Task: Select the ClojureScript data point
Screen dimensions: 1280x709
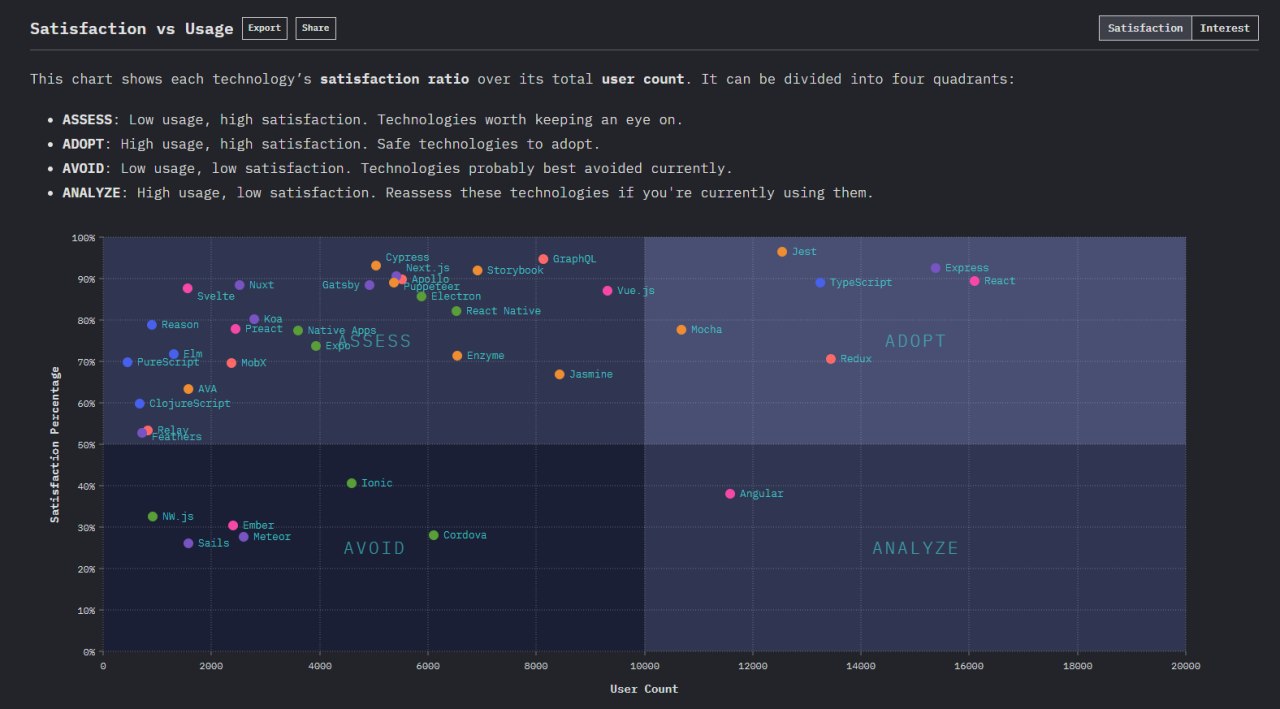Action: point(140,404)
